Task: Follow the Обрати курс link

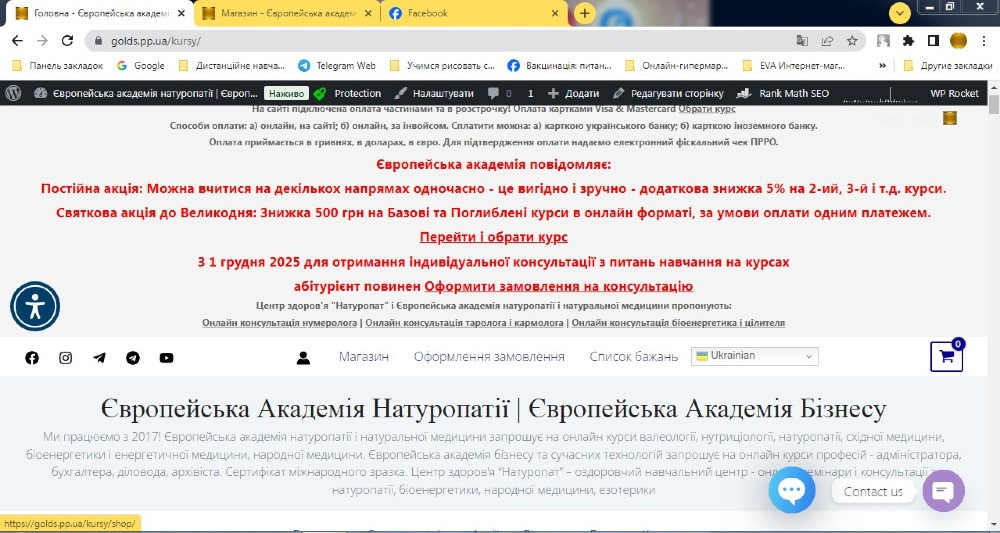Action: pyautogui.click(x=707, y=109)
